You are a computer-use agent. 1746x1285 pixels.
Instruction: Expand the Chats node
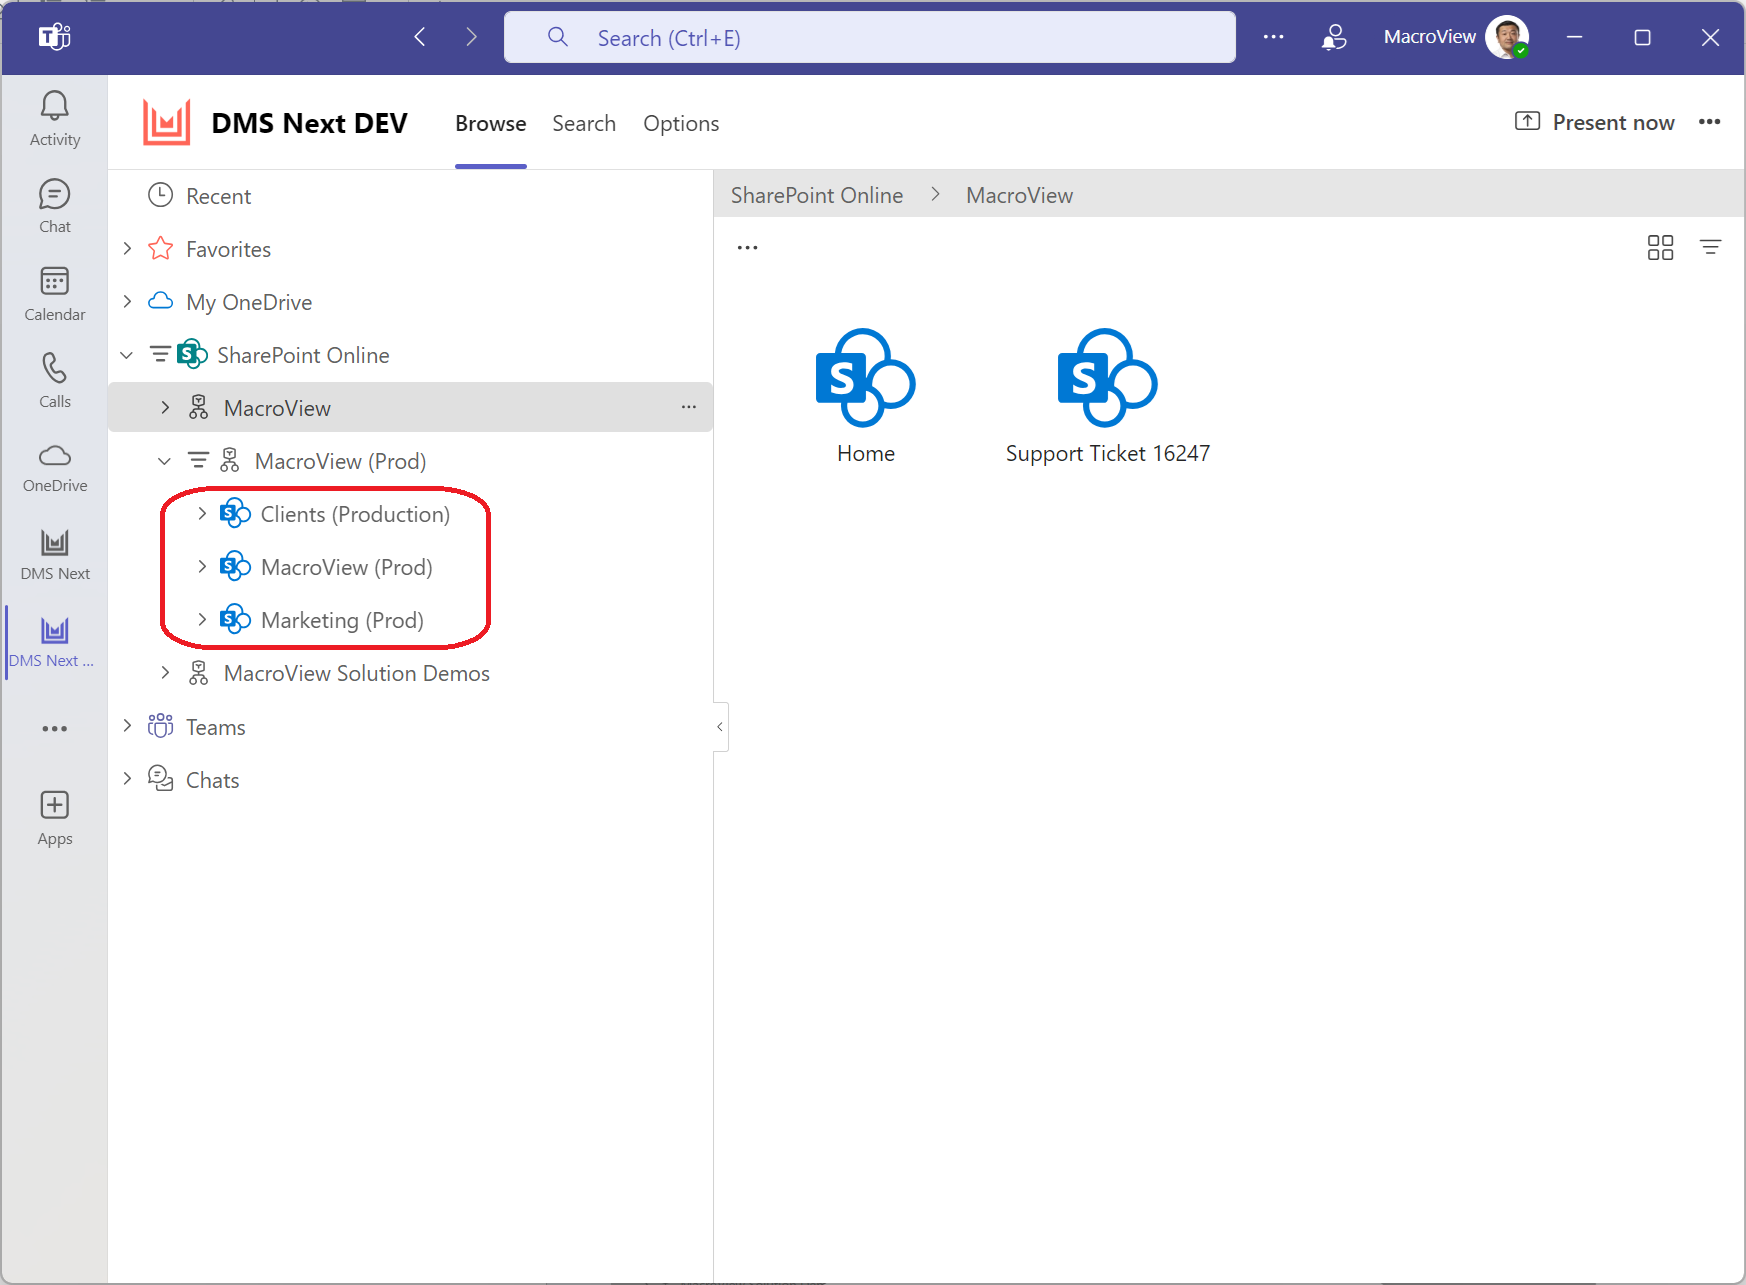[x=127, y=779]
